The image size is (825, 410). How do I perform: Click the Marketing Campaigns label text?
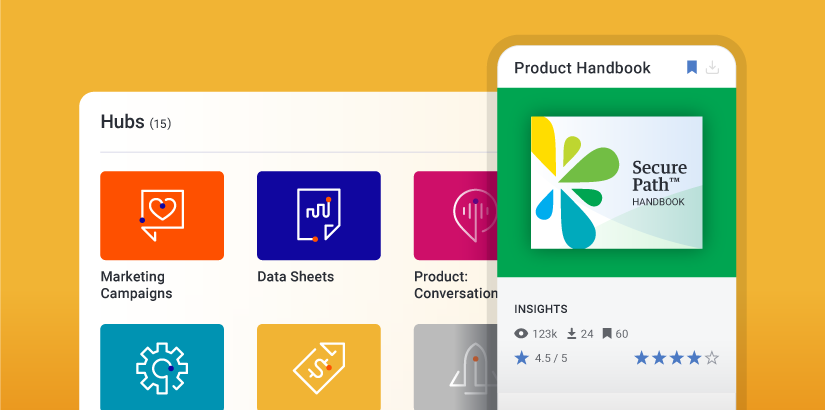[x=136, y=285]
